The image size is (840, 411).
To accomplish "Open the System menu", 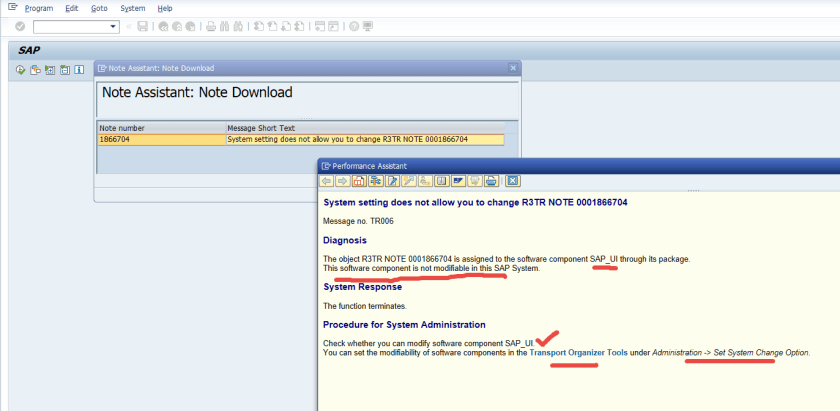I will (133, 9).
